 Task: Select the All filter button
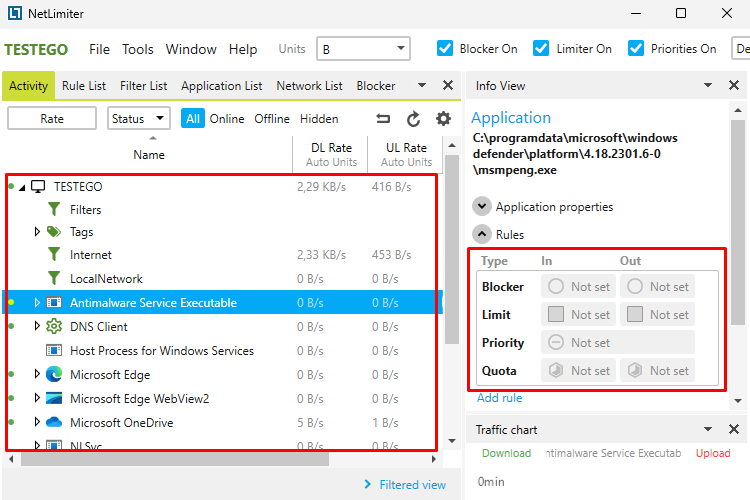pyautogui.click(x=193, y=118)
